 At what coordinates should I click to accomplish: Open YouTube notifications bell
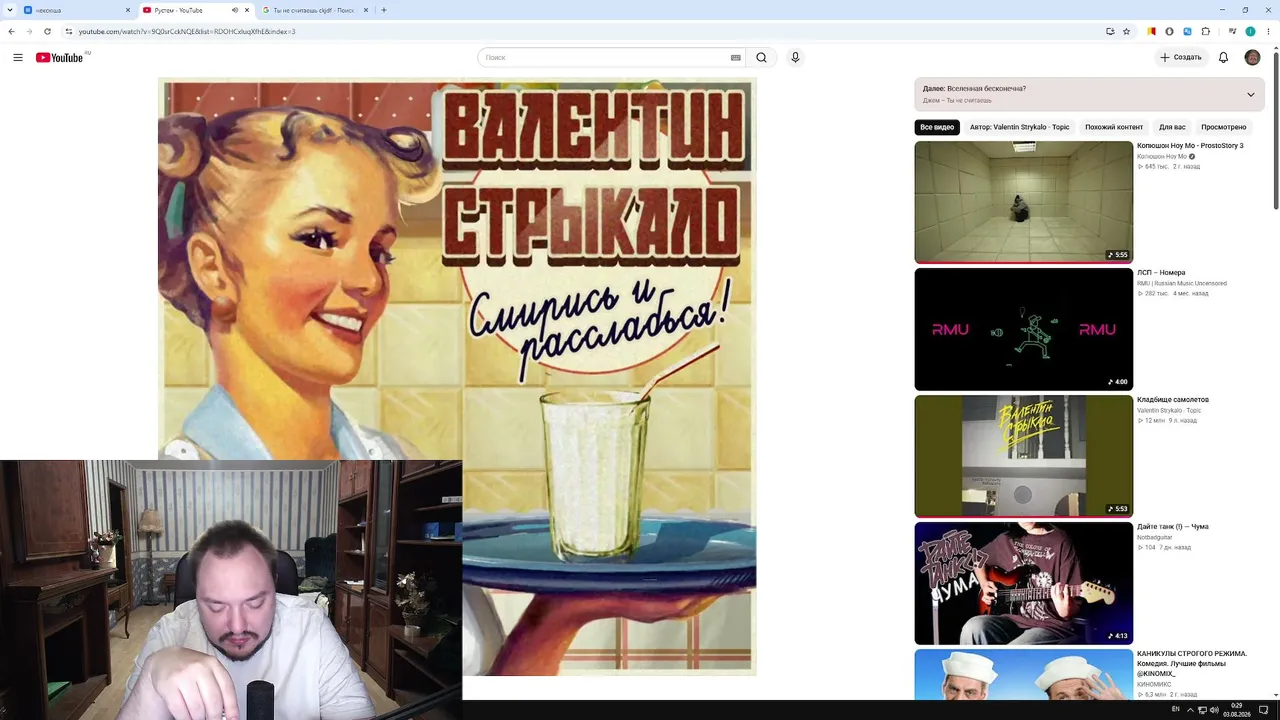(x=1223, y=57)
